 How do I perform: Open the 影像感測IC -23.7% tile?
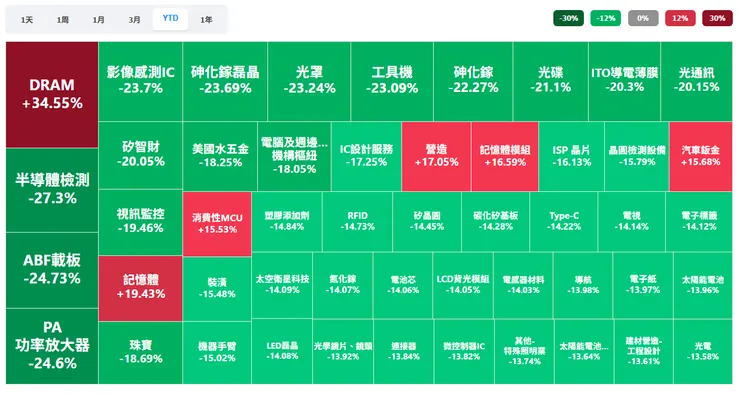[141, 81]
